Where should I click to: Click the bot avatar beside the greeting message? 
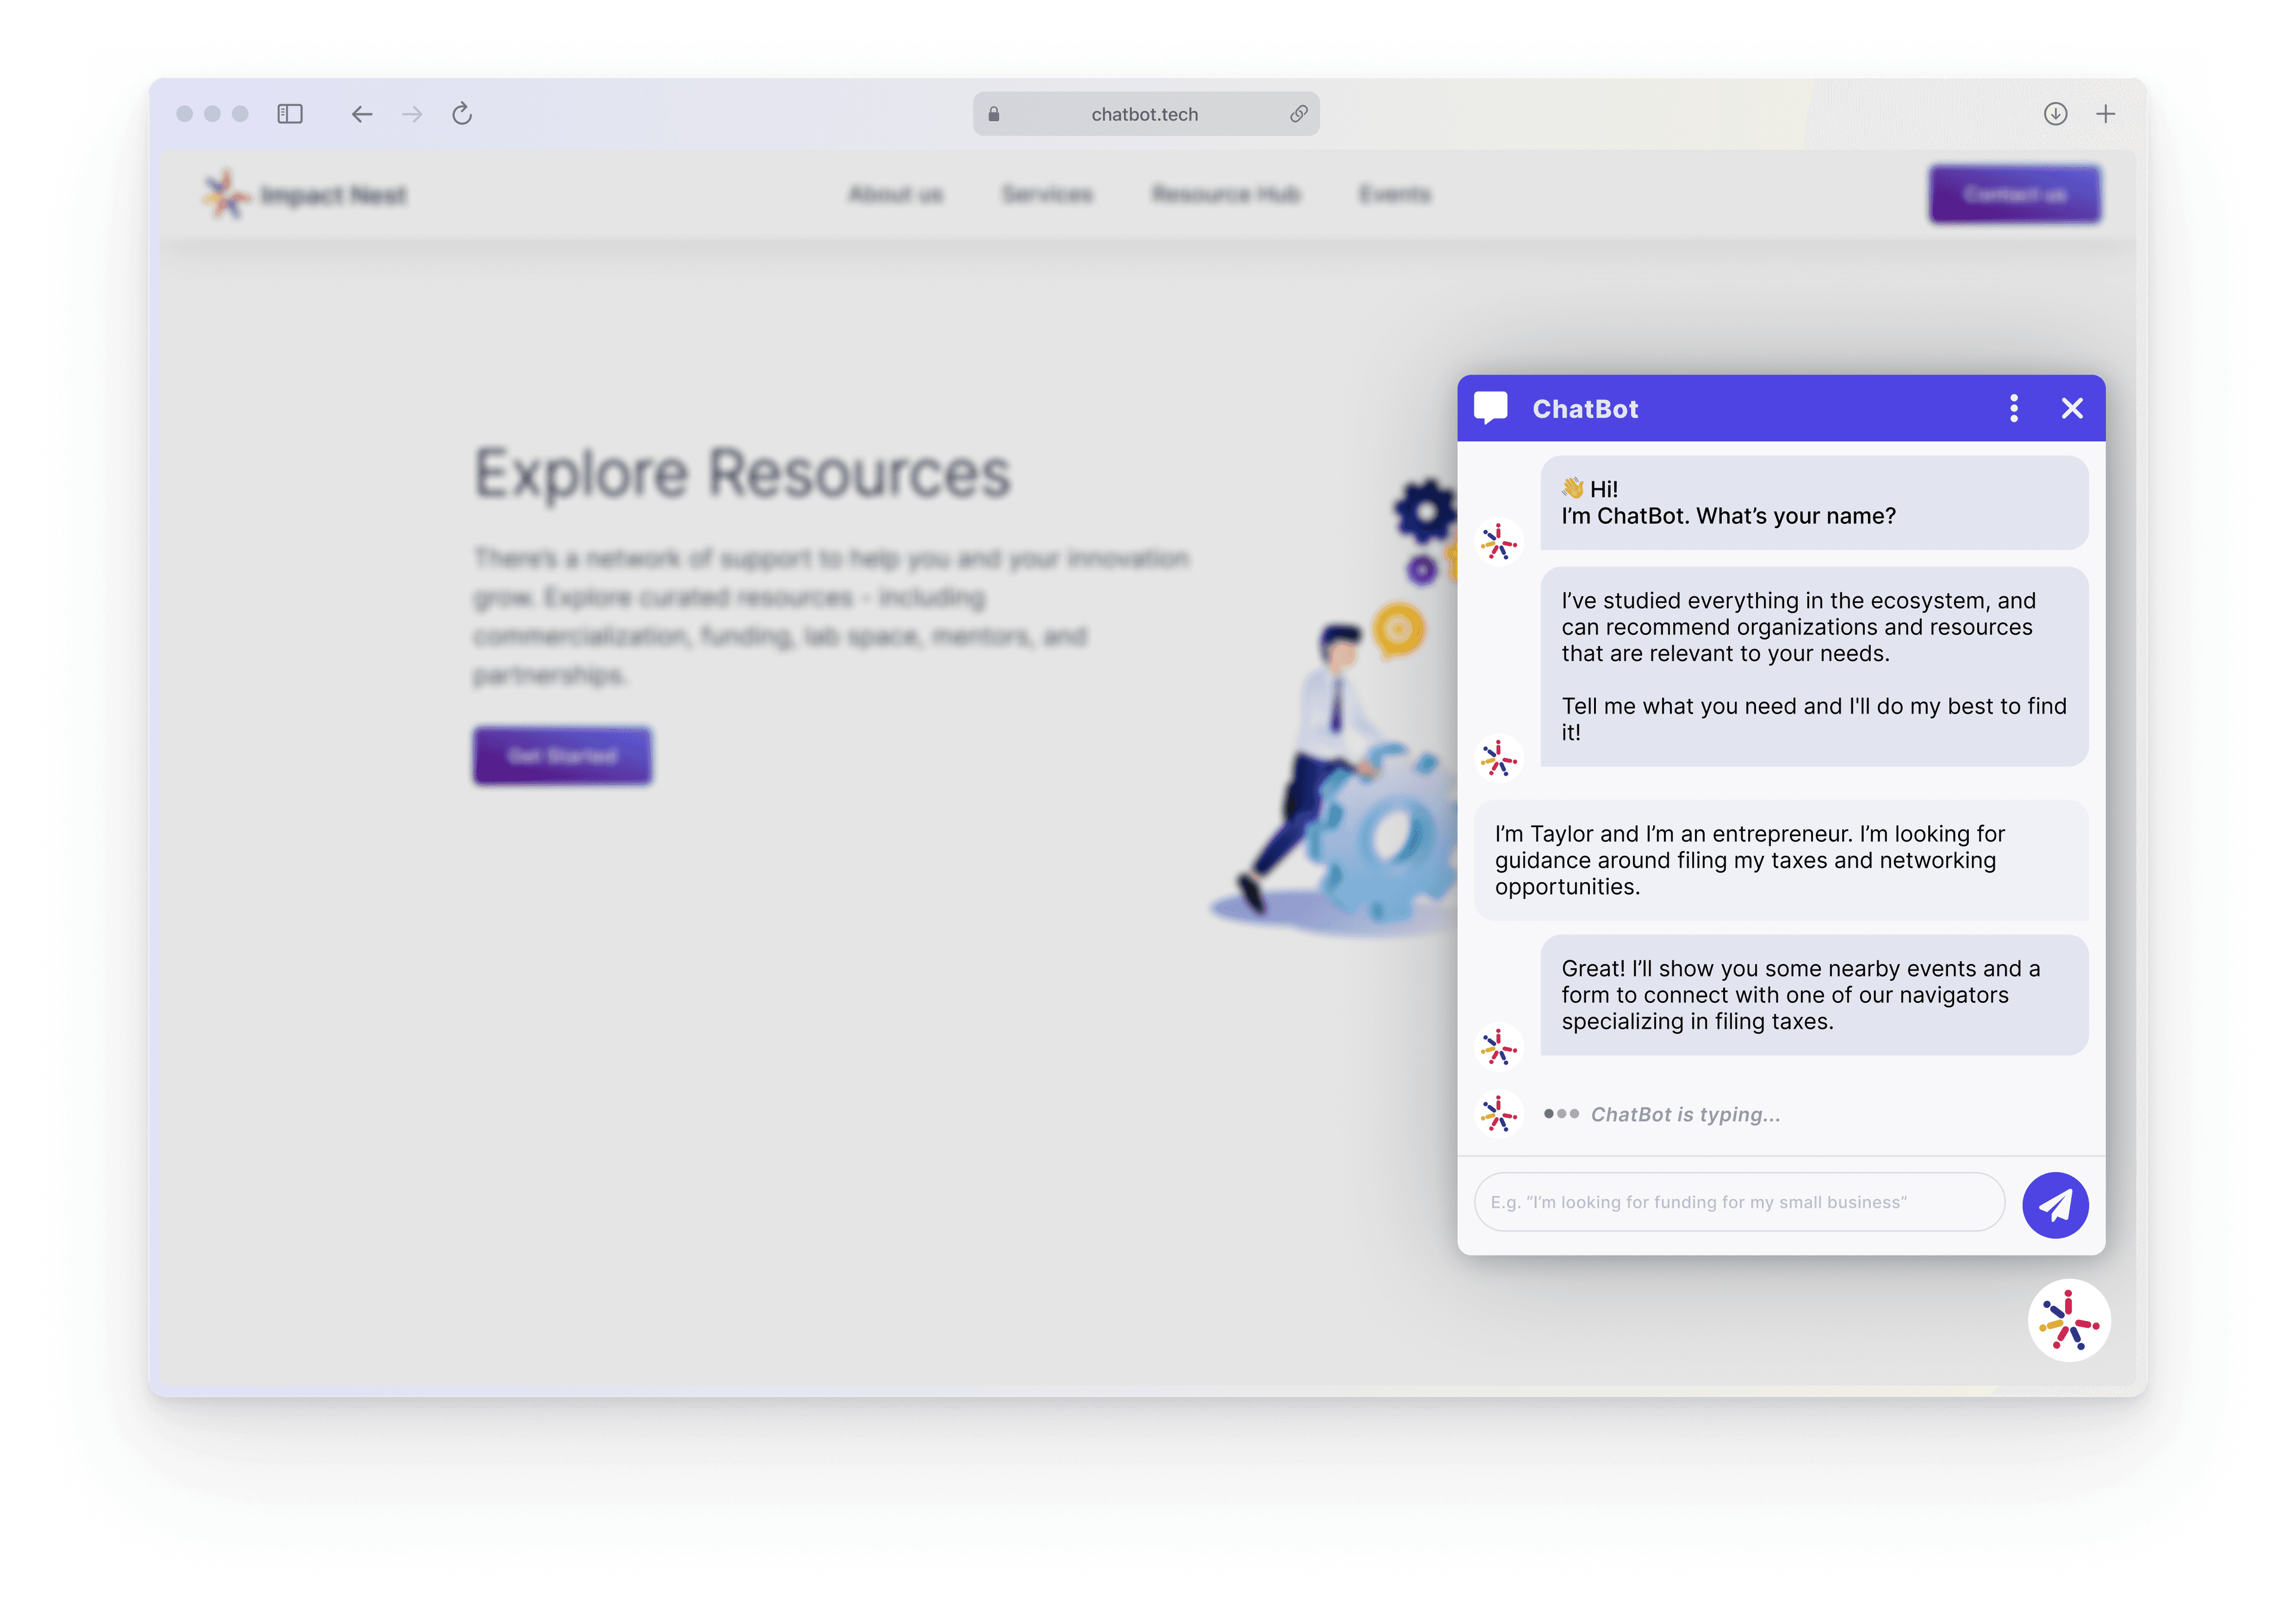coord(1499,542)
